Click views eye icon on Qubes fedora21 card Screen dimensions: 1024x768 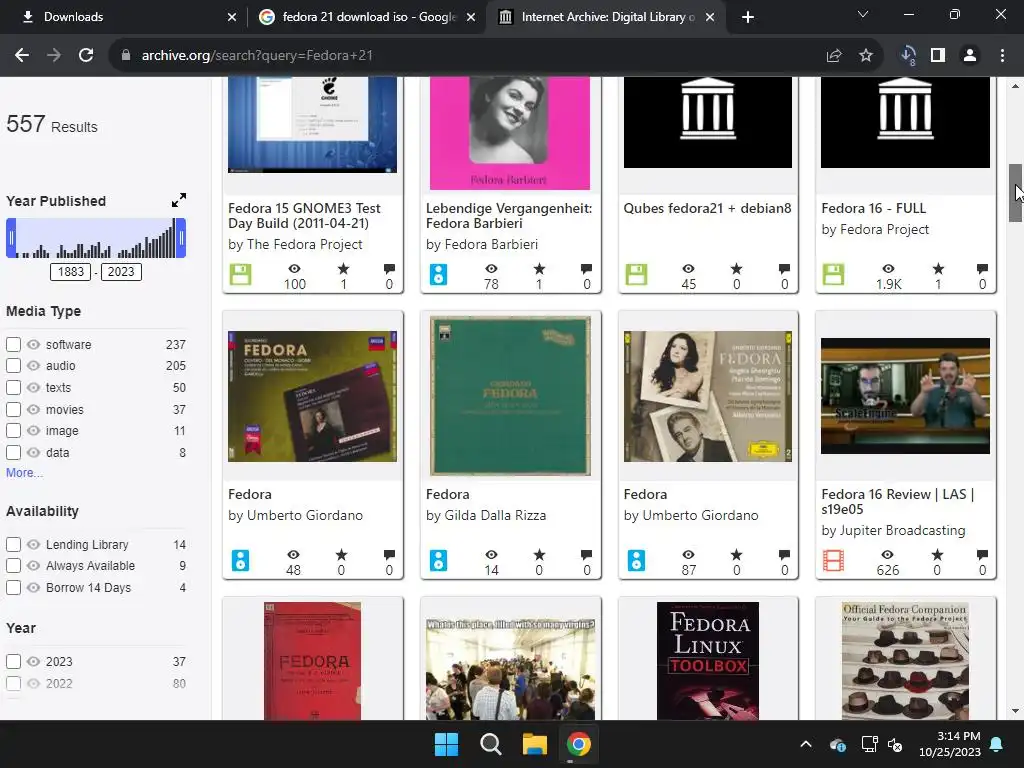click(x=688, y=268)
